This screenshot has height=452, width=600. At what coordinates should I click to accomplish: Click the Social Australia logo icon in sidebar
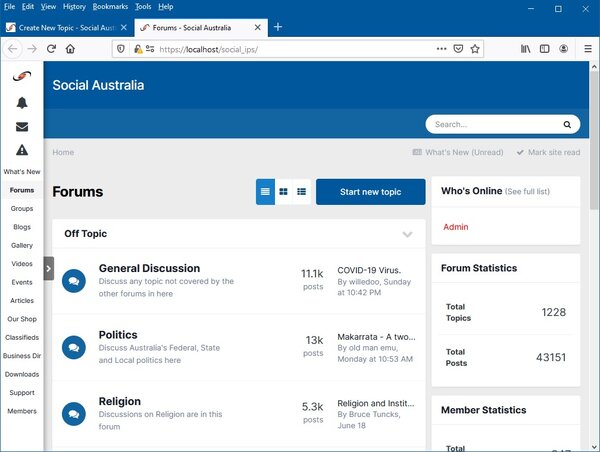[21, 77]
